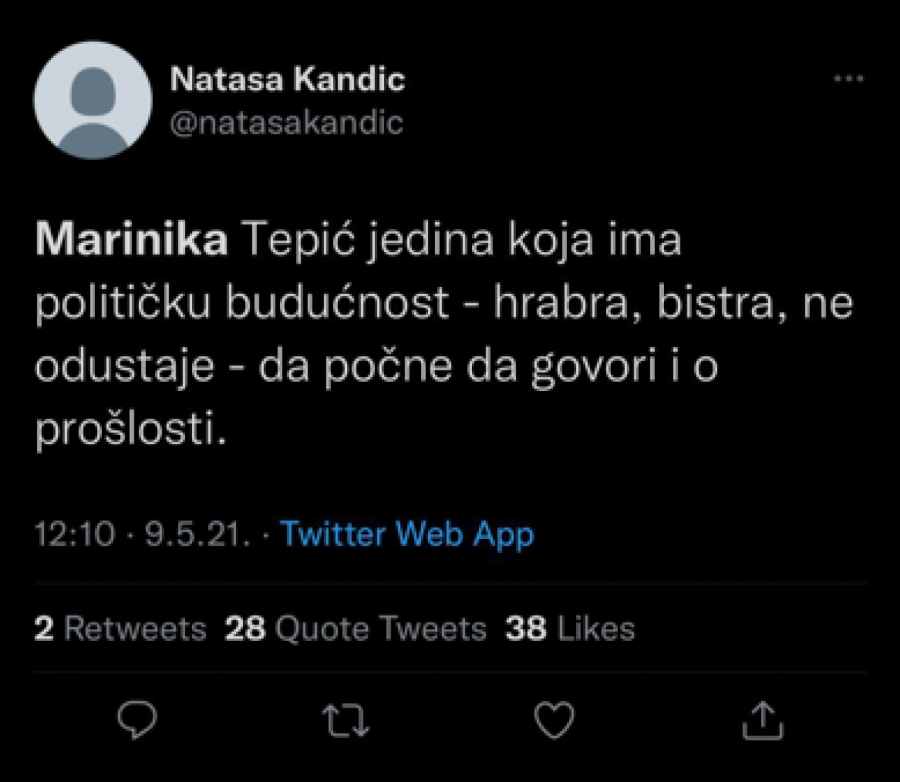Retweet the tweet about Marinika Tepić
Screen dimensions: 900x782
click(x=347, y=716)
